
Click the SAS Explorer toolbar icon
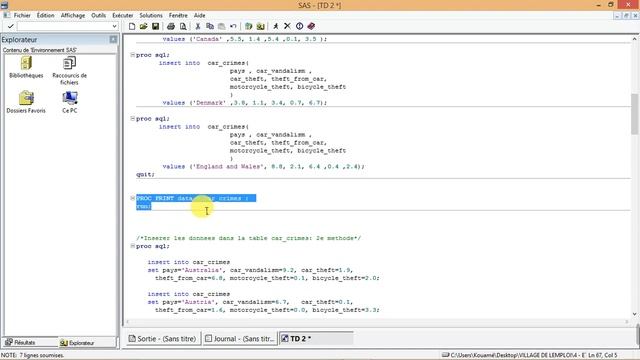[260, 26]
